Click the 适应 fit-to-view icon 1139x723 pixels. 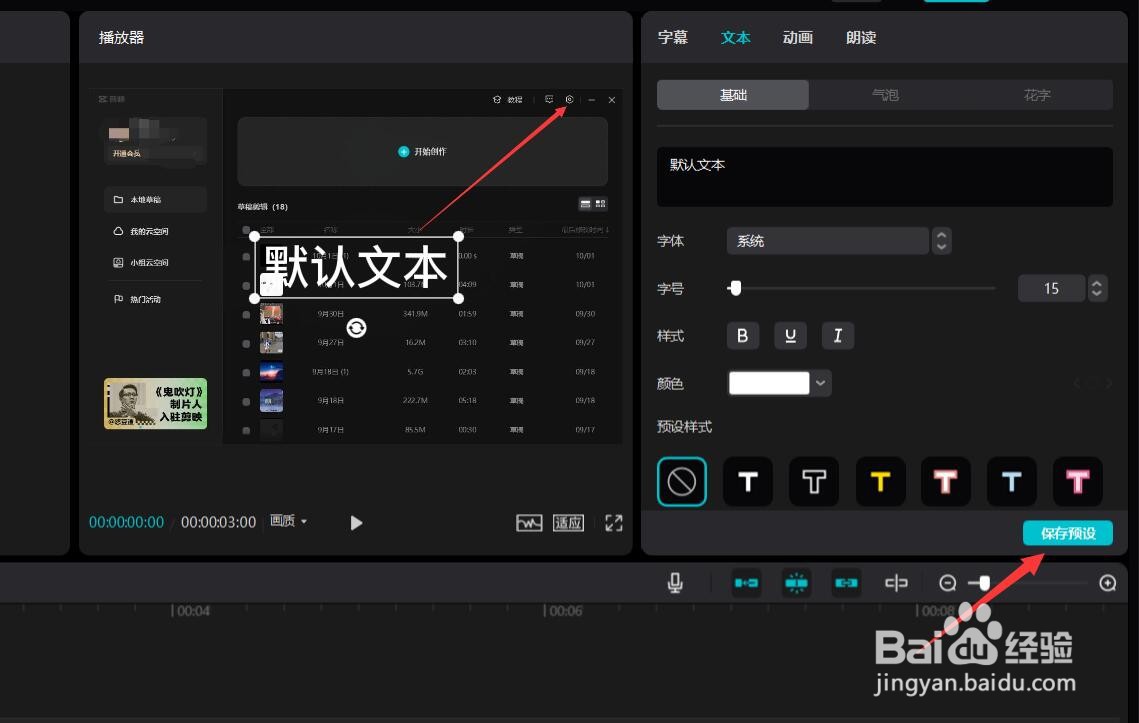tap(568, 523)
